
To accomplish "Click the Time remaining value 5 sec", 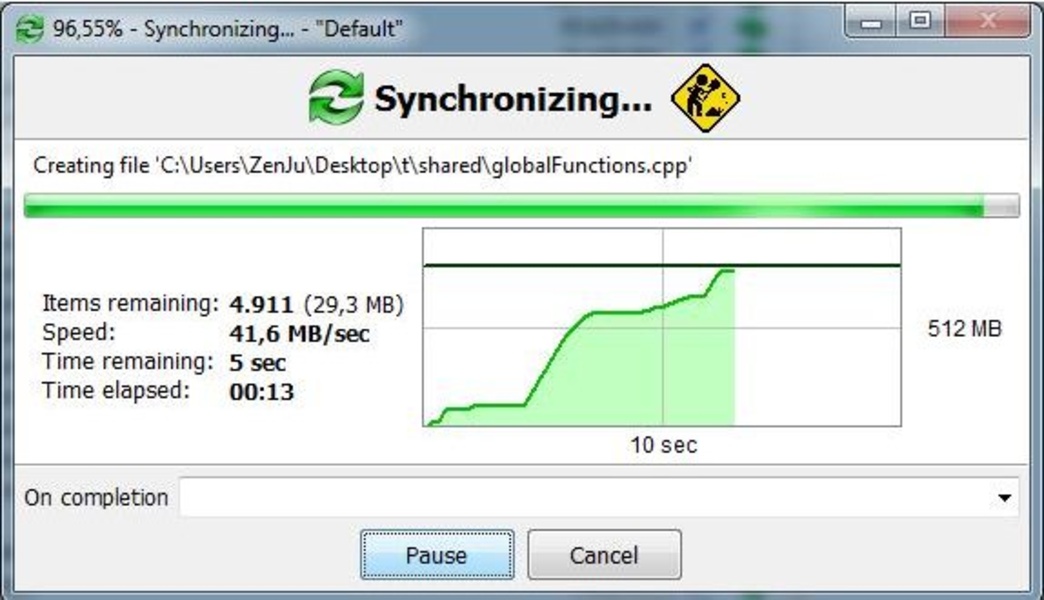I will (x=258, y=363).
